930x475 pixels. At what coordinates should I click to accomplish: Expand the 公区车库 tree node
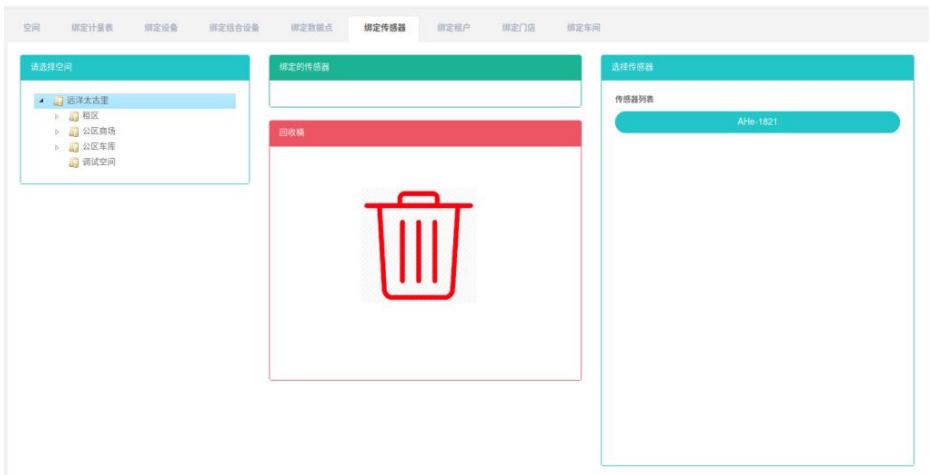point(57,146)
